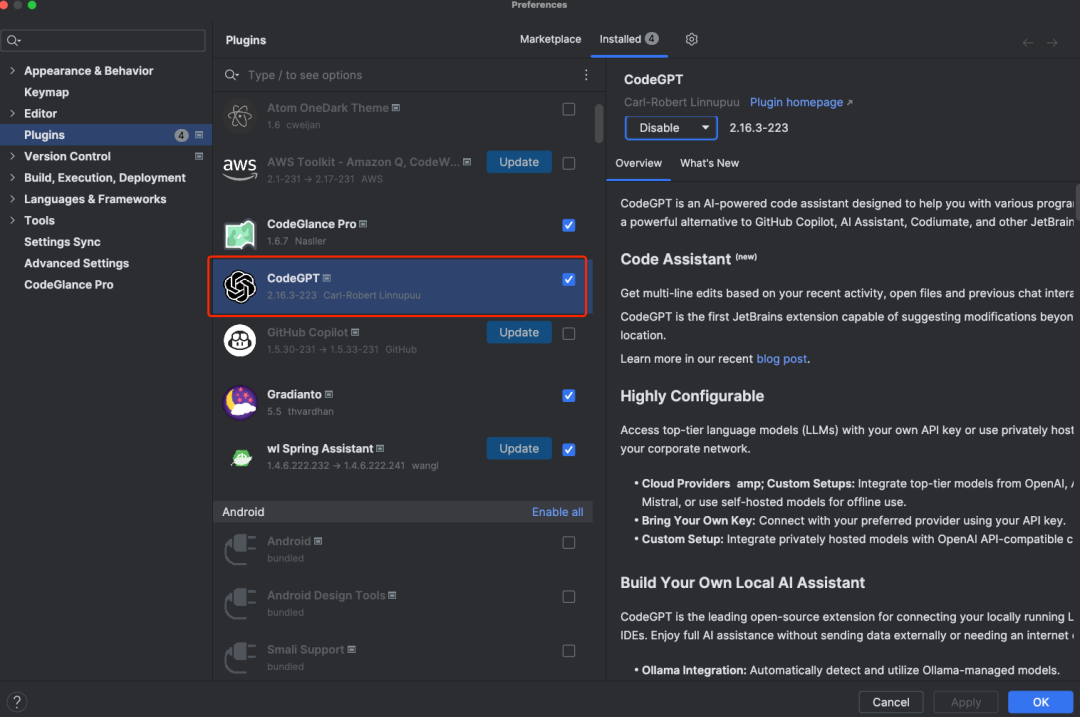Click the settings search magnifier icon
The width and height of the screenshot is (1080, 717).
[13, 41]
